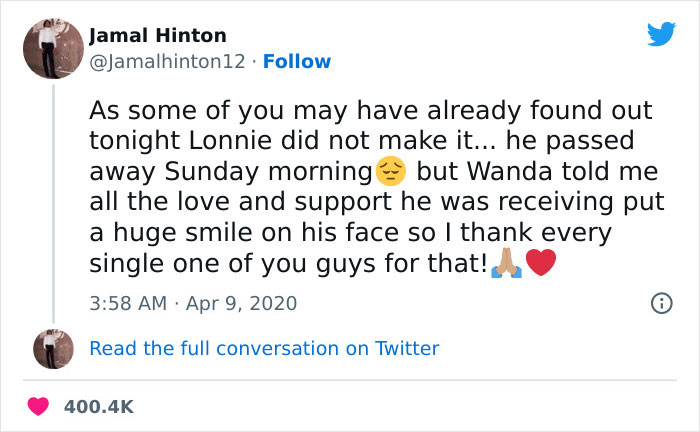Read the full conversation on Twitter
Viewport: 700px width, 432px height.
click(x=264, y=348)
